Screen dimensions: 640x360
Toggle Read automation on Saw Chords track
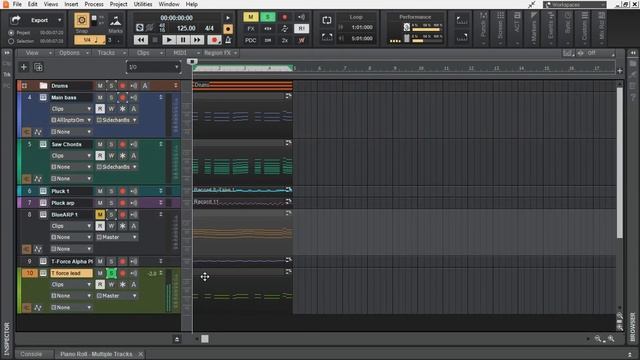[100, 156]
